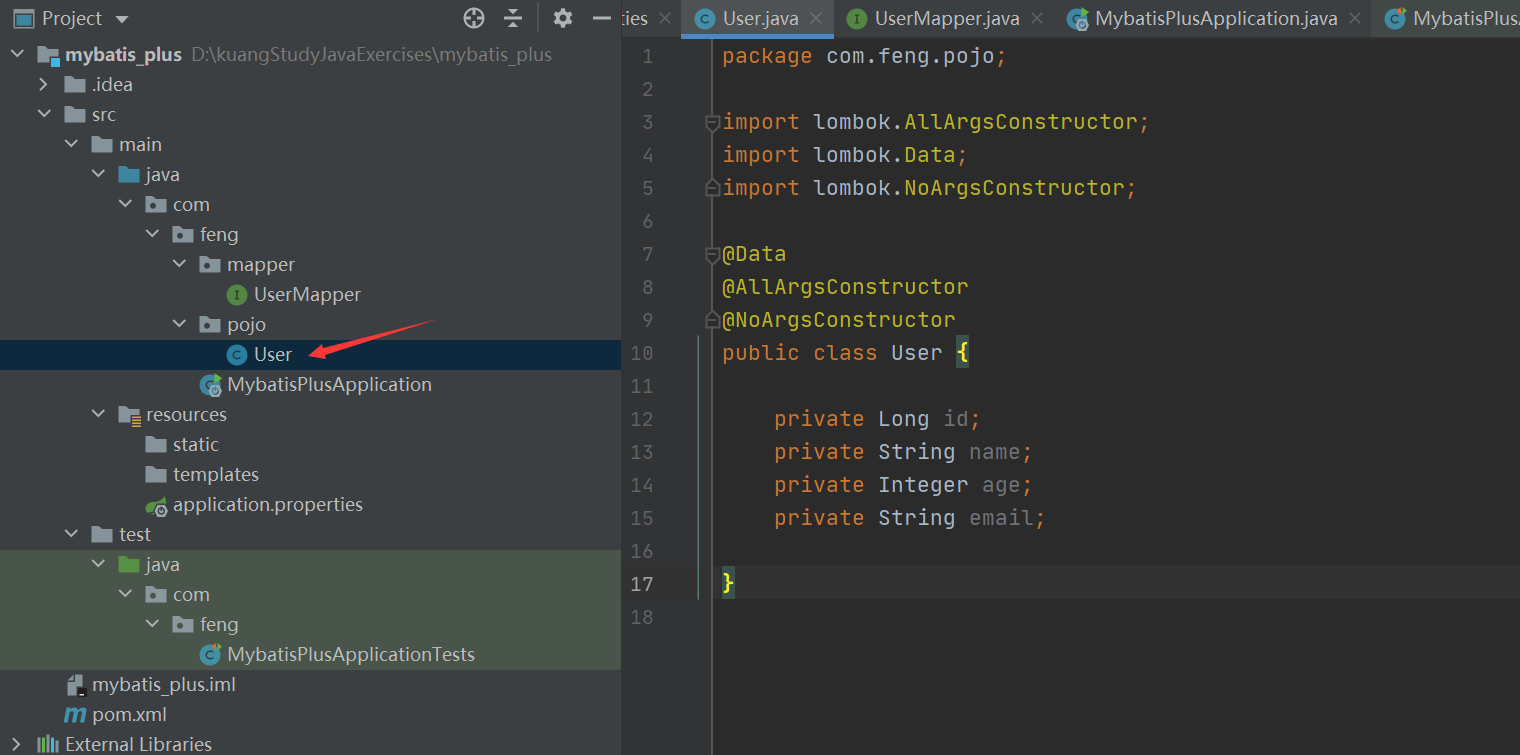This screenshot has width=1520, height=755.
Task: Click the Project panel title label
Action: pyautogui.click(x=72, y=18)
